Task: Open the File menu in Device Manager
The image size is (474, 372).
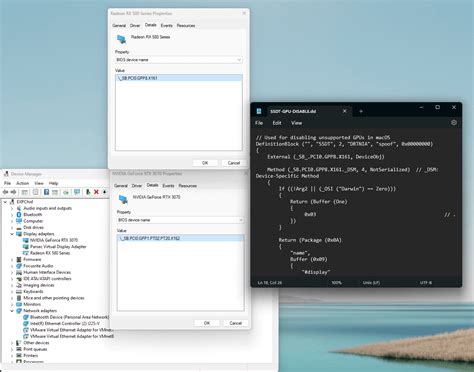Action: coord(7,183)
